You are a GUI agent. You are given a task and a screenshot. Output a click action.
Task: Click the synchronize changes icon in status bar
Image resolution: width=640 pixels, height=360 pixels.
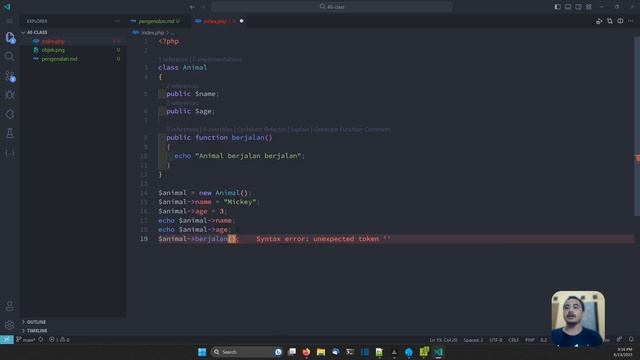(41, 340)
